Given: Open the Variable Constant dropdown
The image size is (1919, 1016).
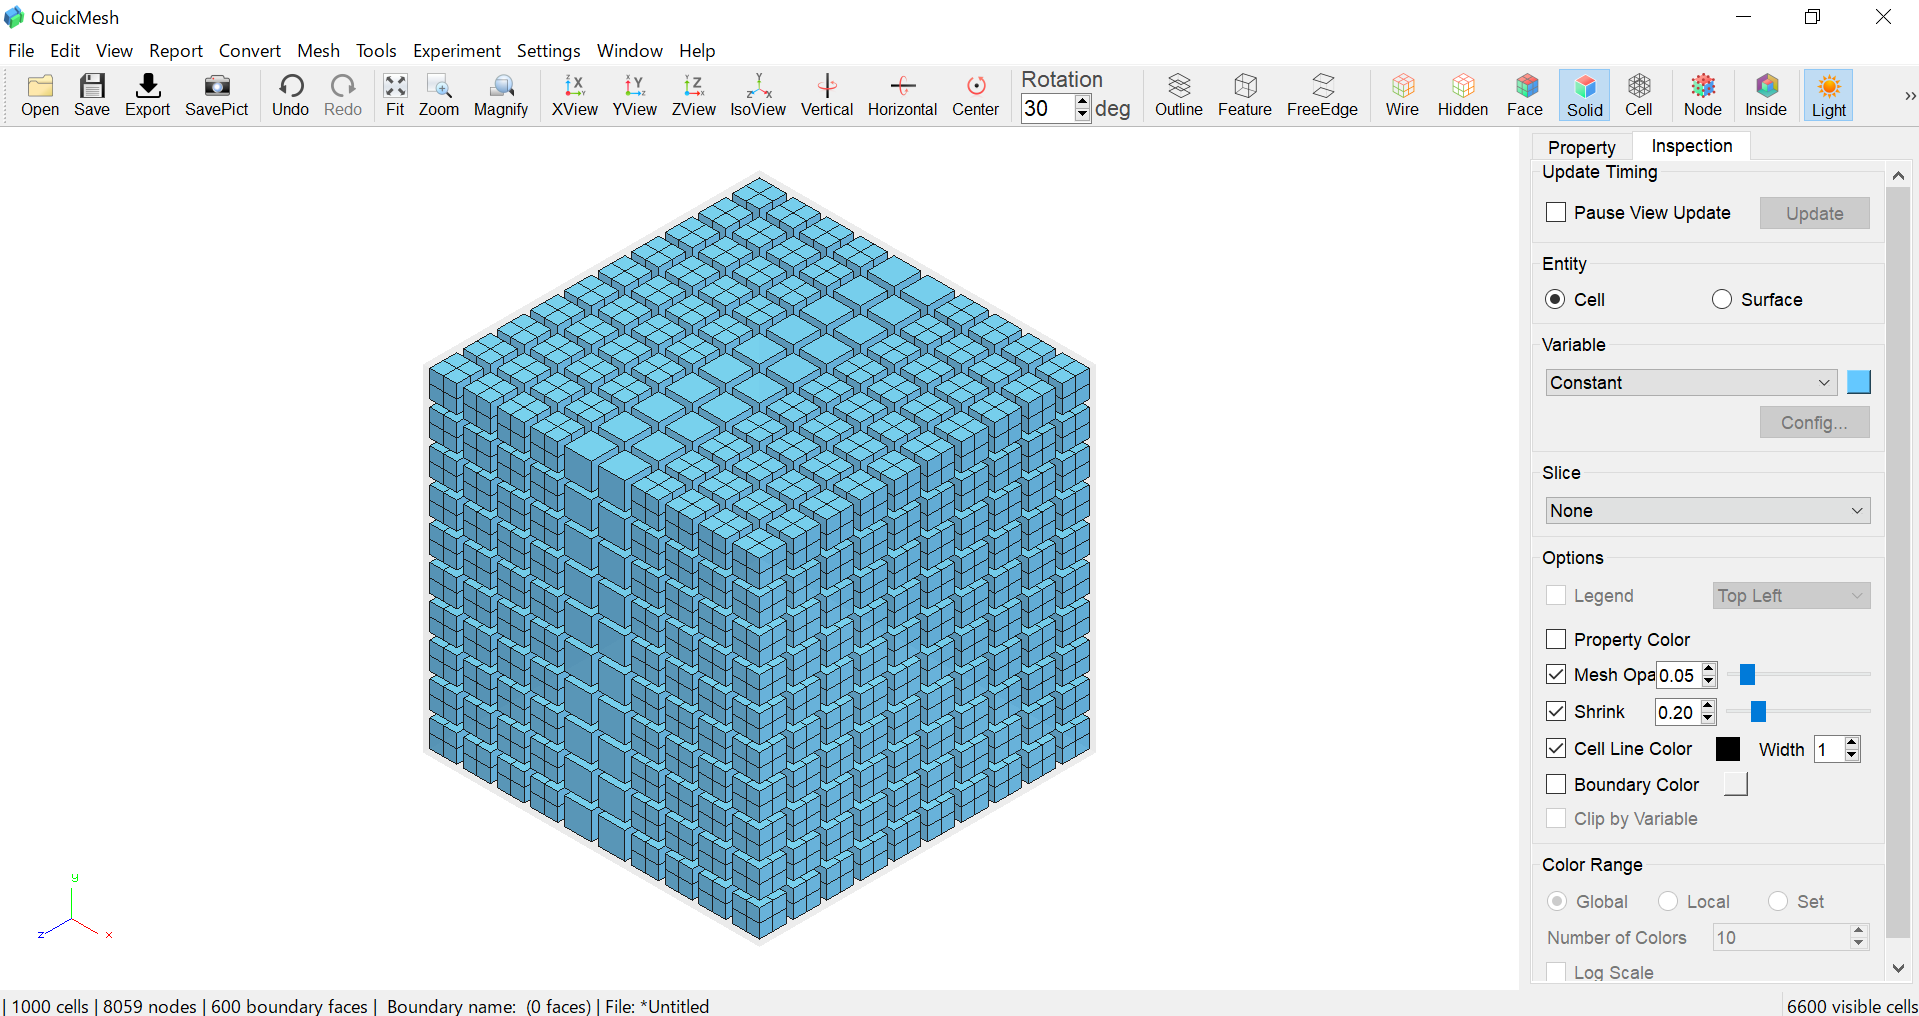Looking at the screenshot, I should coord(1692,382).
